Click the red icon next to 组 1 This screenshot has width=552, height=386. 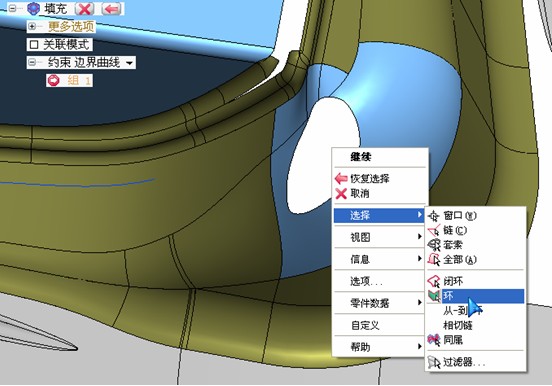pyautogui.click(x=54, y=80)
